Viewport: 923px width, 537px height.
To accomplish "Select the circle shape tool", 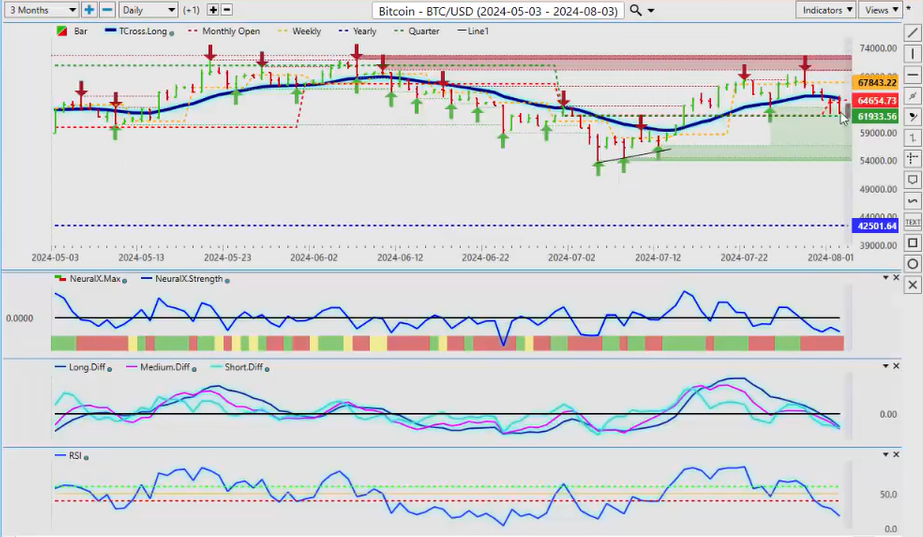I will point(912,264).
